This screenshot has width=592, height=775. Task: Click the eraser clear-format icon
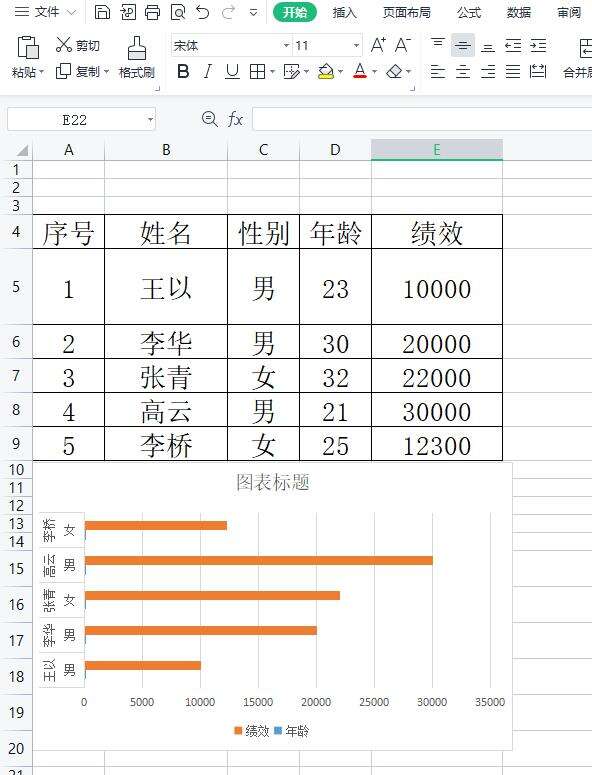click(394, 72)
